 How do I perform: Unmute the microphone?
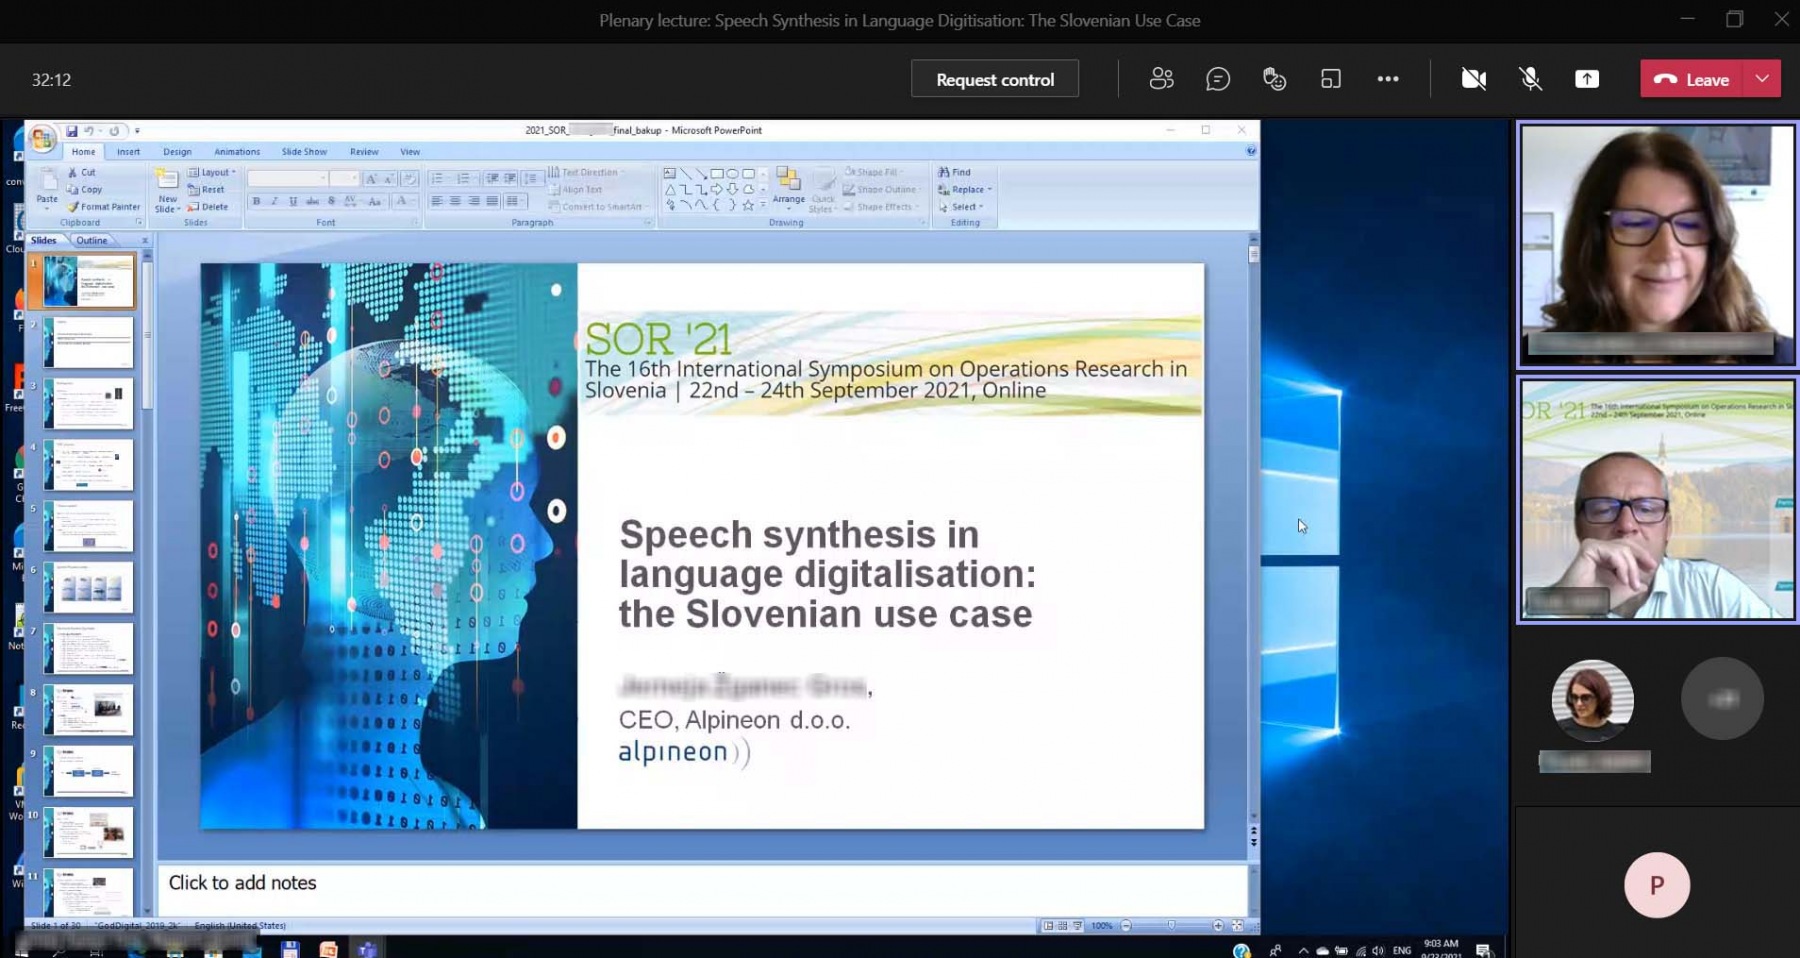[1530, 79]
